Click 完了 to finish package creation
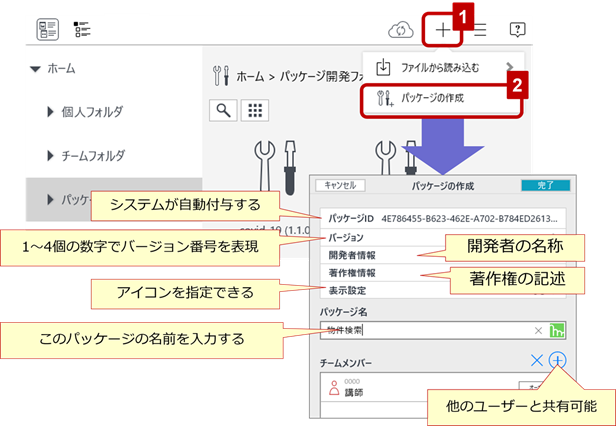This screenshot has height=426, width=616. point(545,185)
